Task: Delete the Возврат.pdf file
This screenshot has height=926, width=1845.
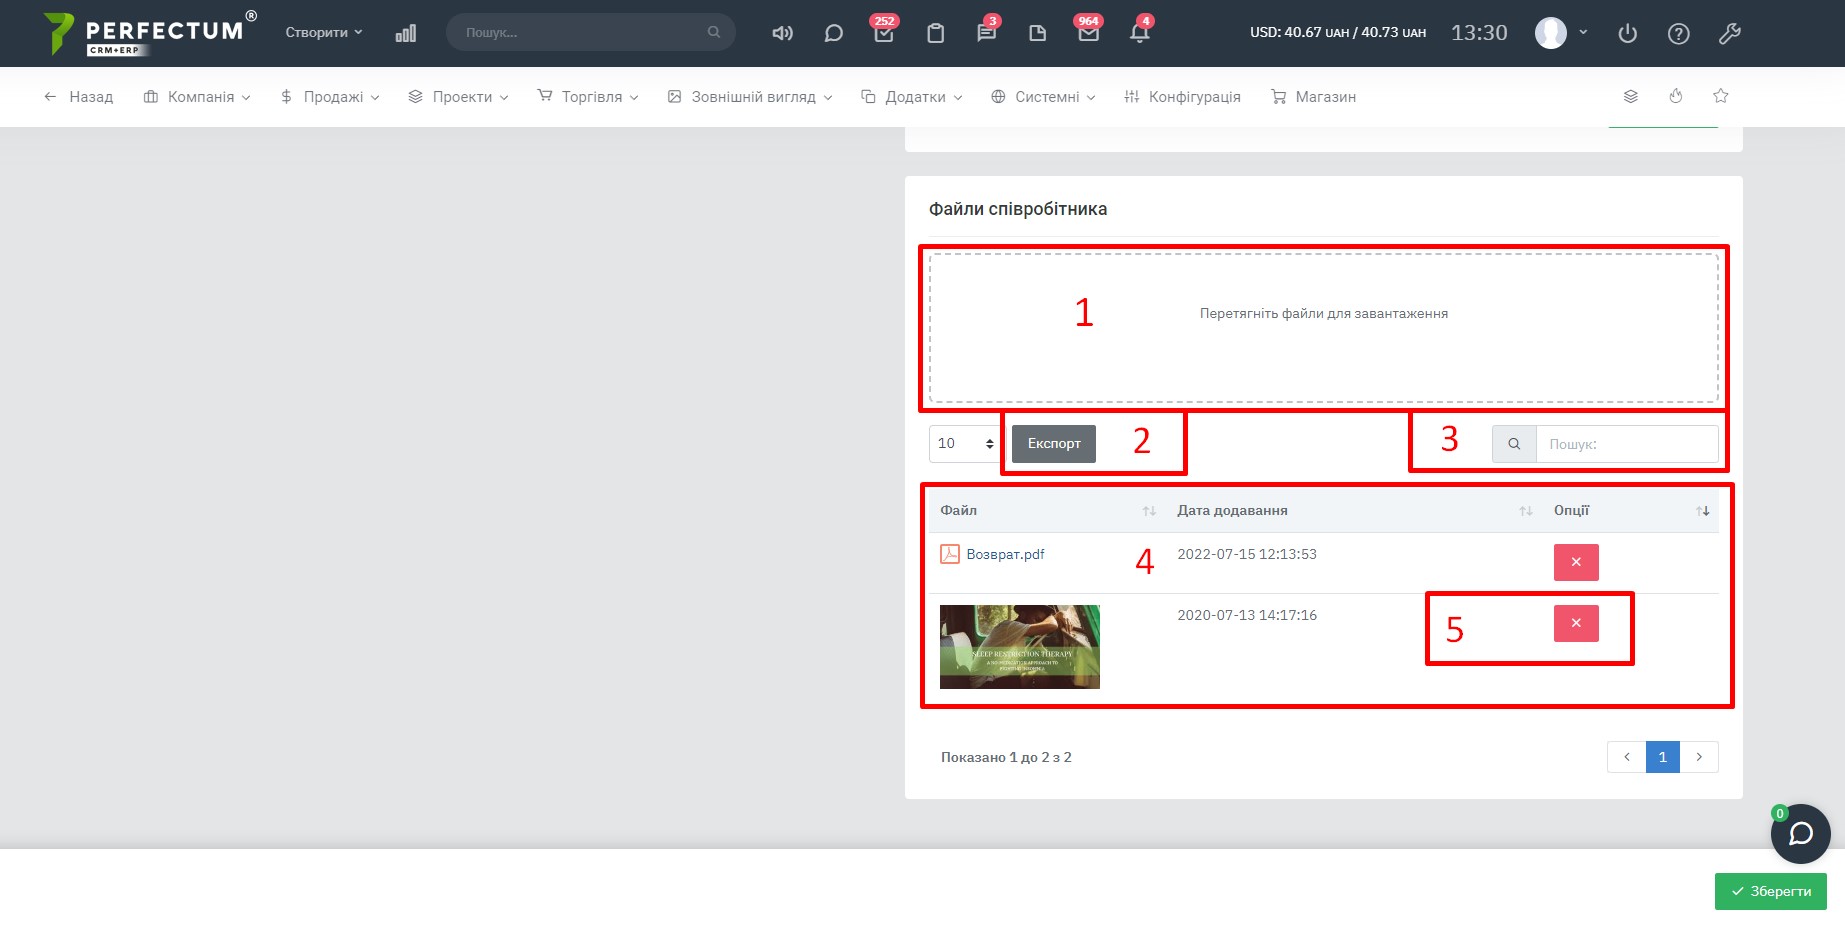Action: [1575, 562]
